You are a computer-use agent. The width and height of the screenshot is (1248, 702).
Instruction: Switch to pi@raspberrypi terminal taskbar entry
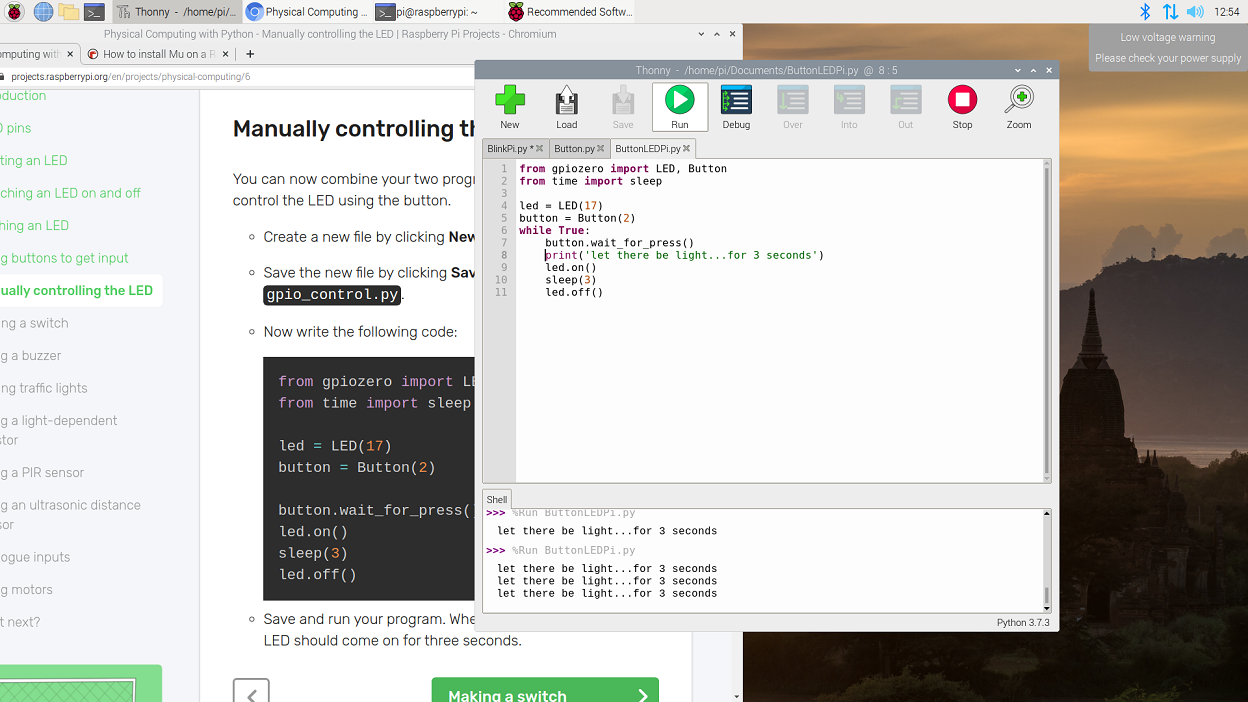click(437, 12)
